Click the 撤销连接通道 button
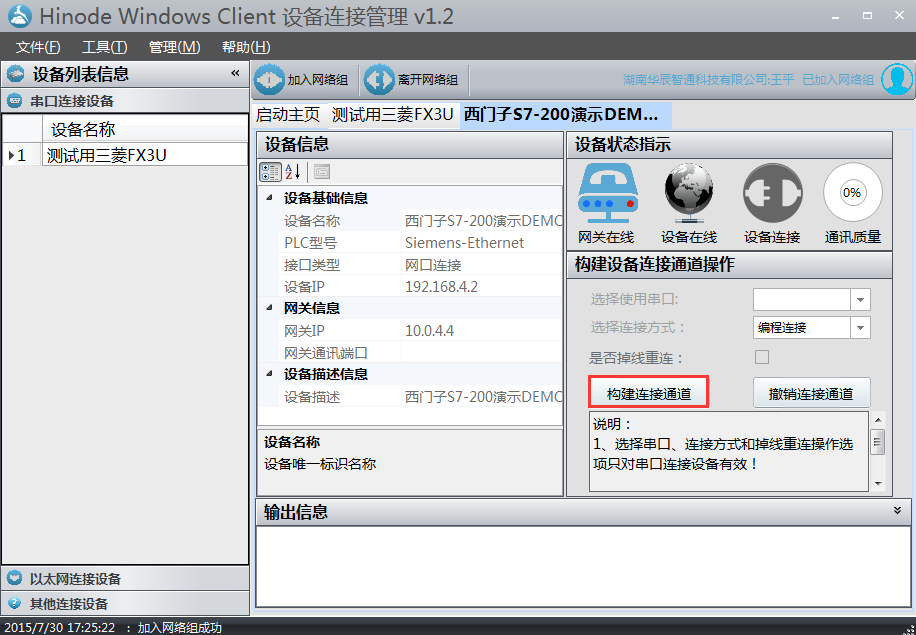Image resolution: width=916 pixels, height=635 pixels. tap(811, 393)
